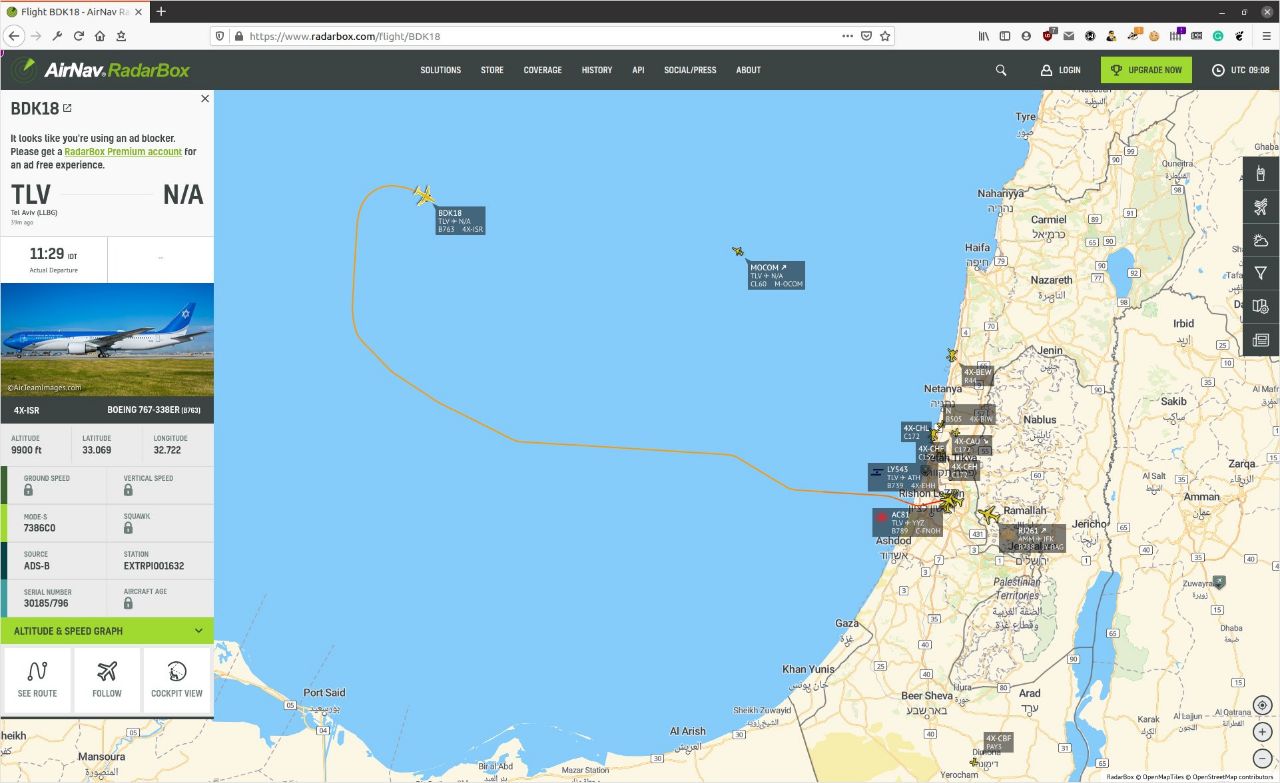
Task: Click the UTC 09:08 clock
Action: [x=1241, y=70]
